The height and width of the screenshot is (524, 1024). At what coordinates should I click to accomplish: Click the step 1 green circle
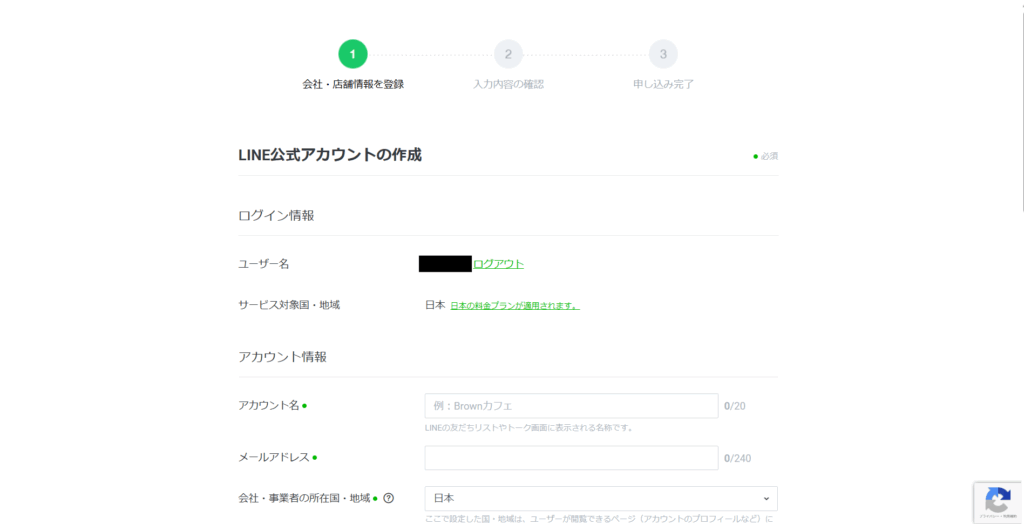pos(353,54)
